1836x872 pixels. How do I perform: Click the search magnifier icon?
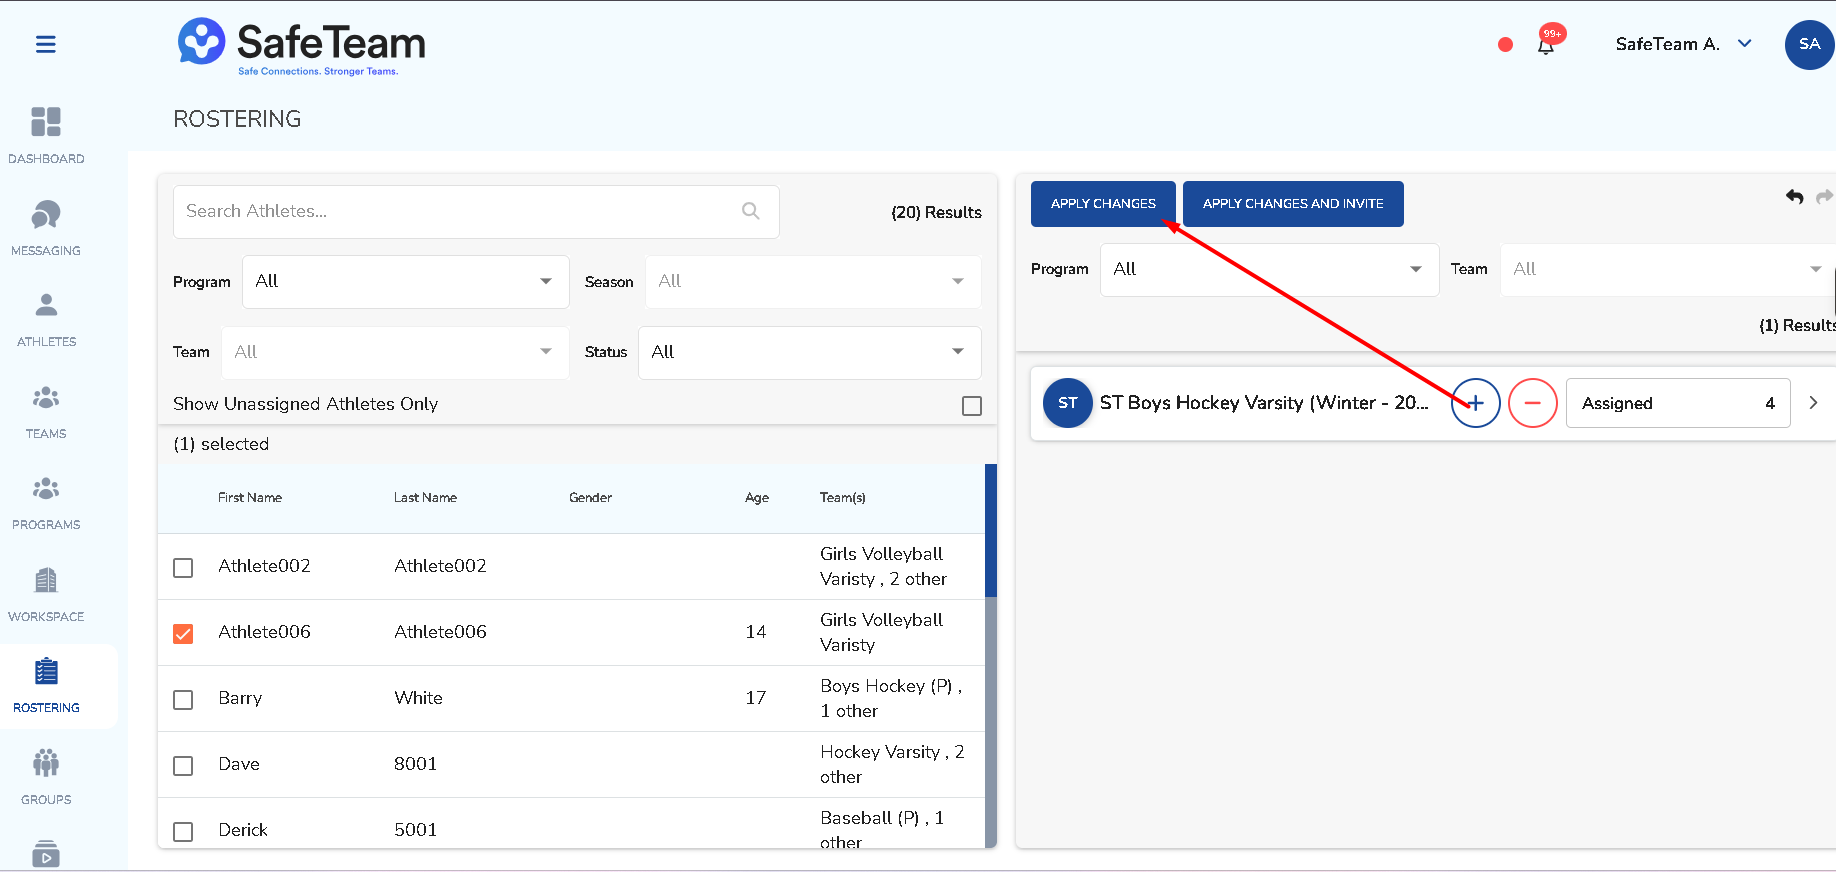751,211
